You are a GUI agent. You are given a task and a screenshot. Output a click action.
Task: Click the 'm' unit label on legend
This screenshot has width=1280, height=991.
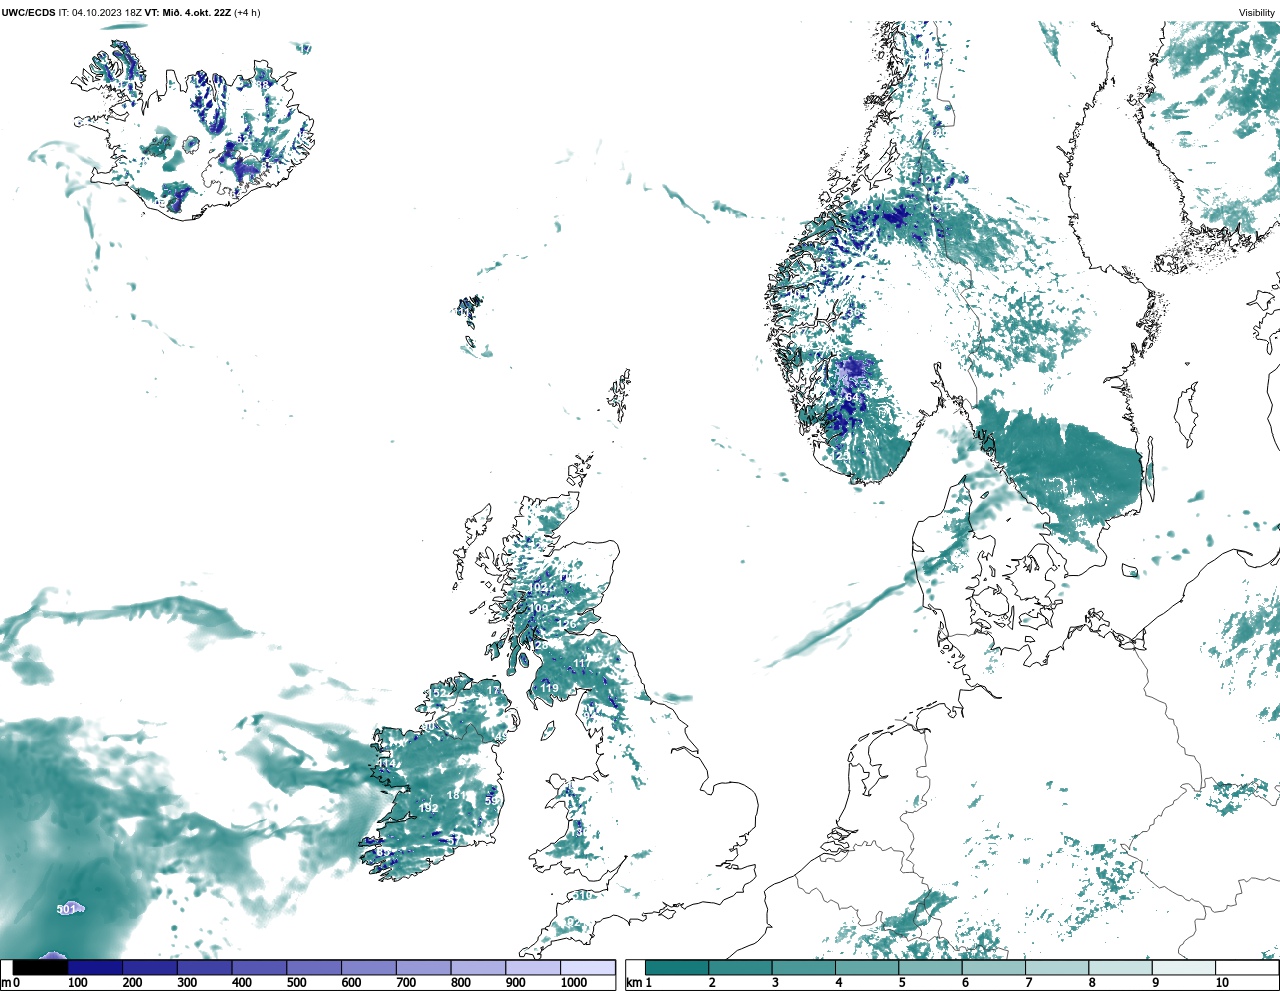(6, 983)
